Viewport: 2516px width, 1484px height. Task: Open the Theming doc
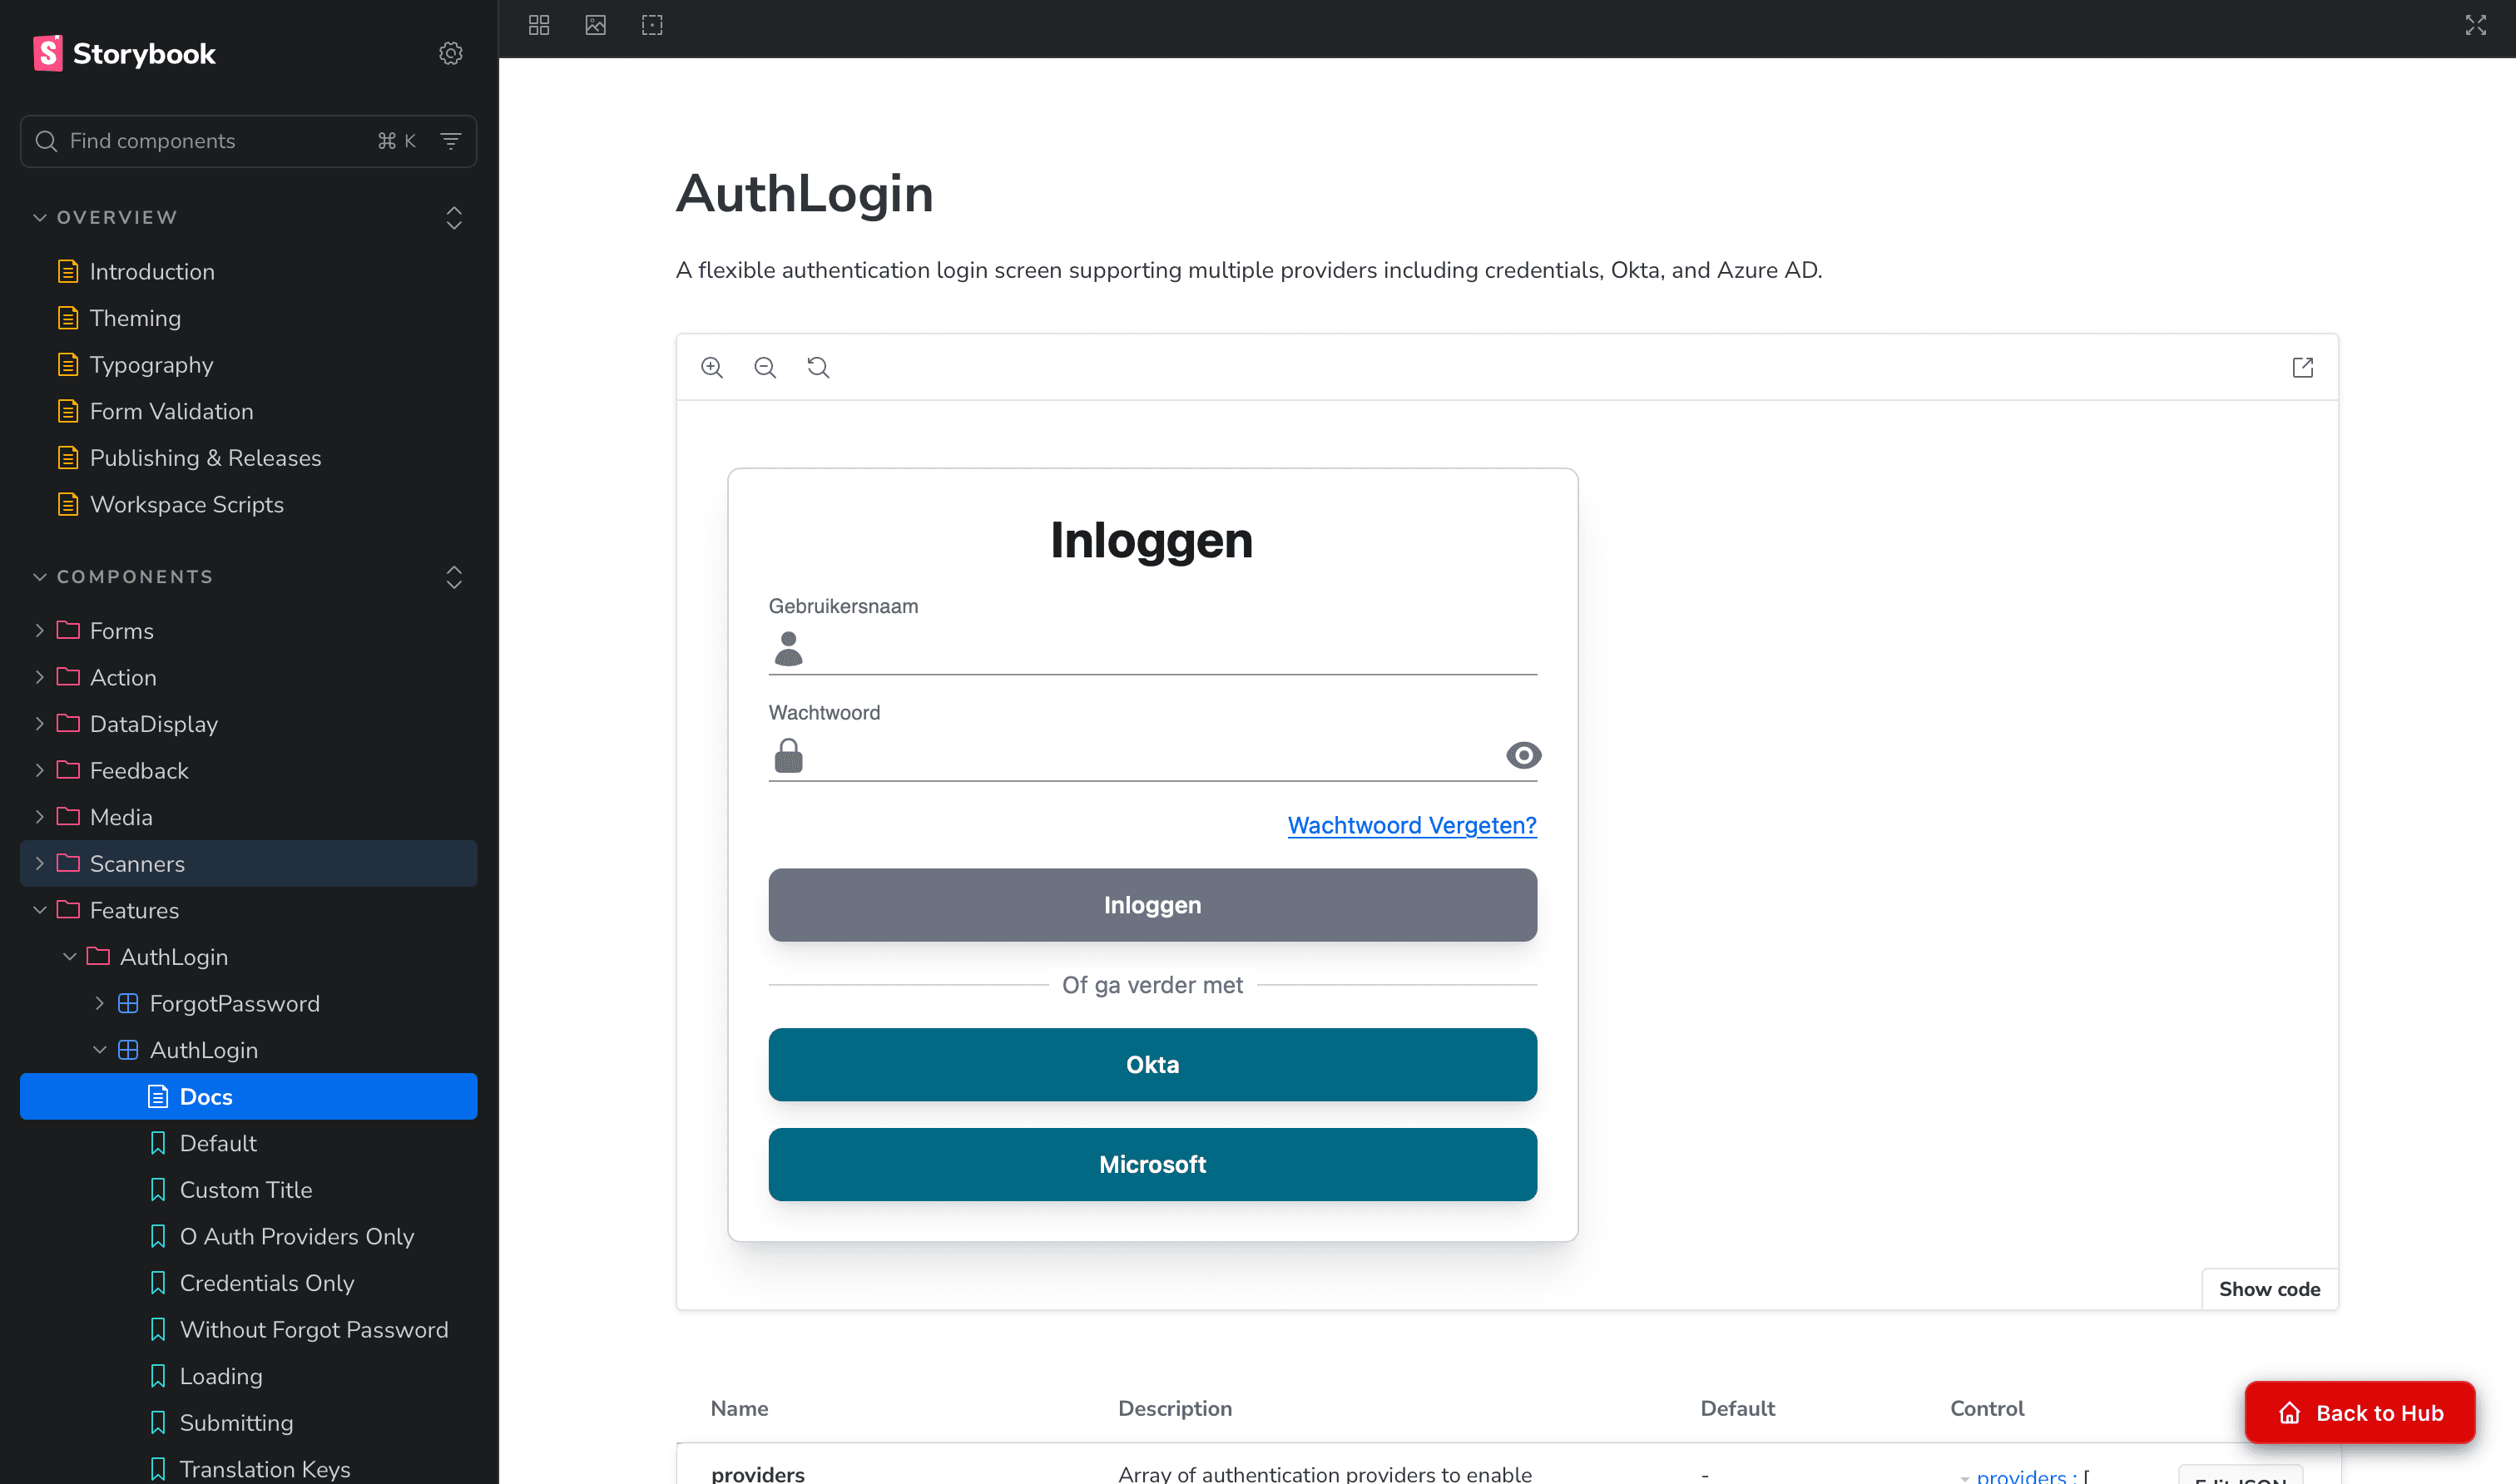pyautogui.click(x=248, y=318)
